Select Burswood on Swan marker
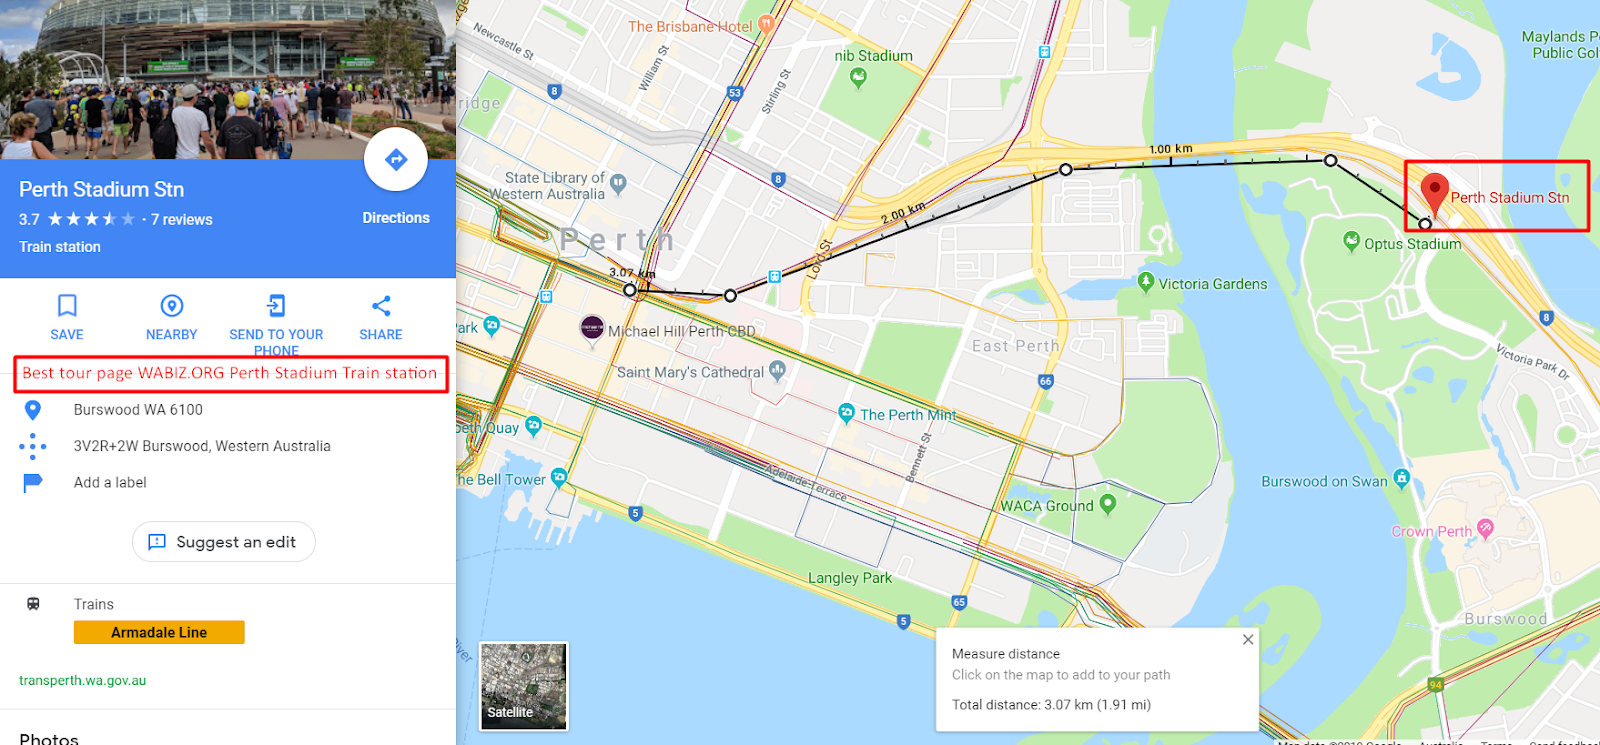The height and width of the screenshot is (745, 1600). (1401, 479)
